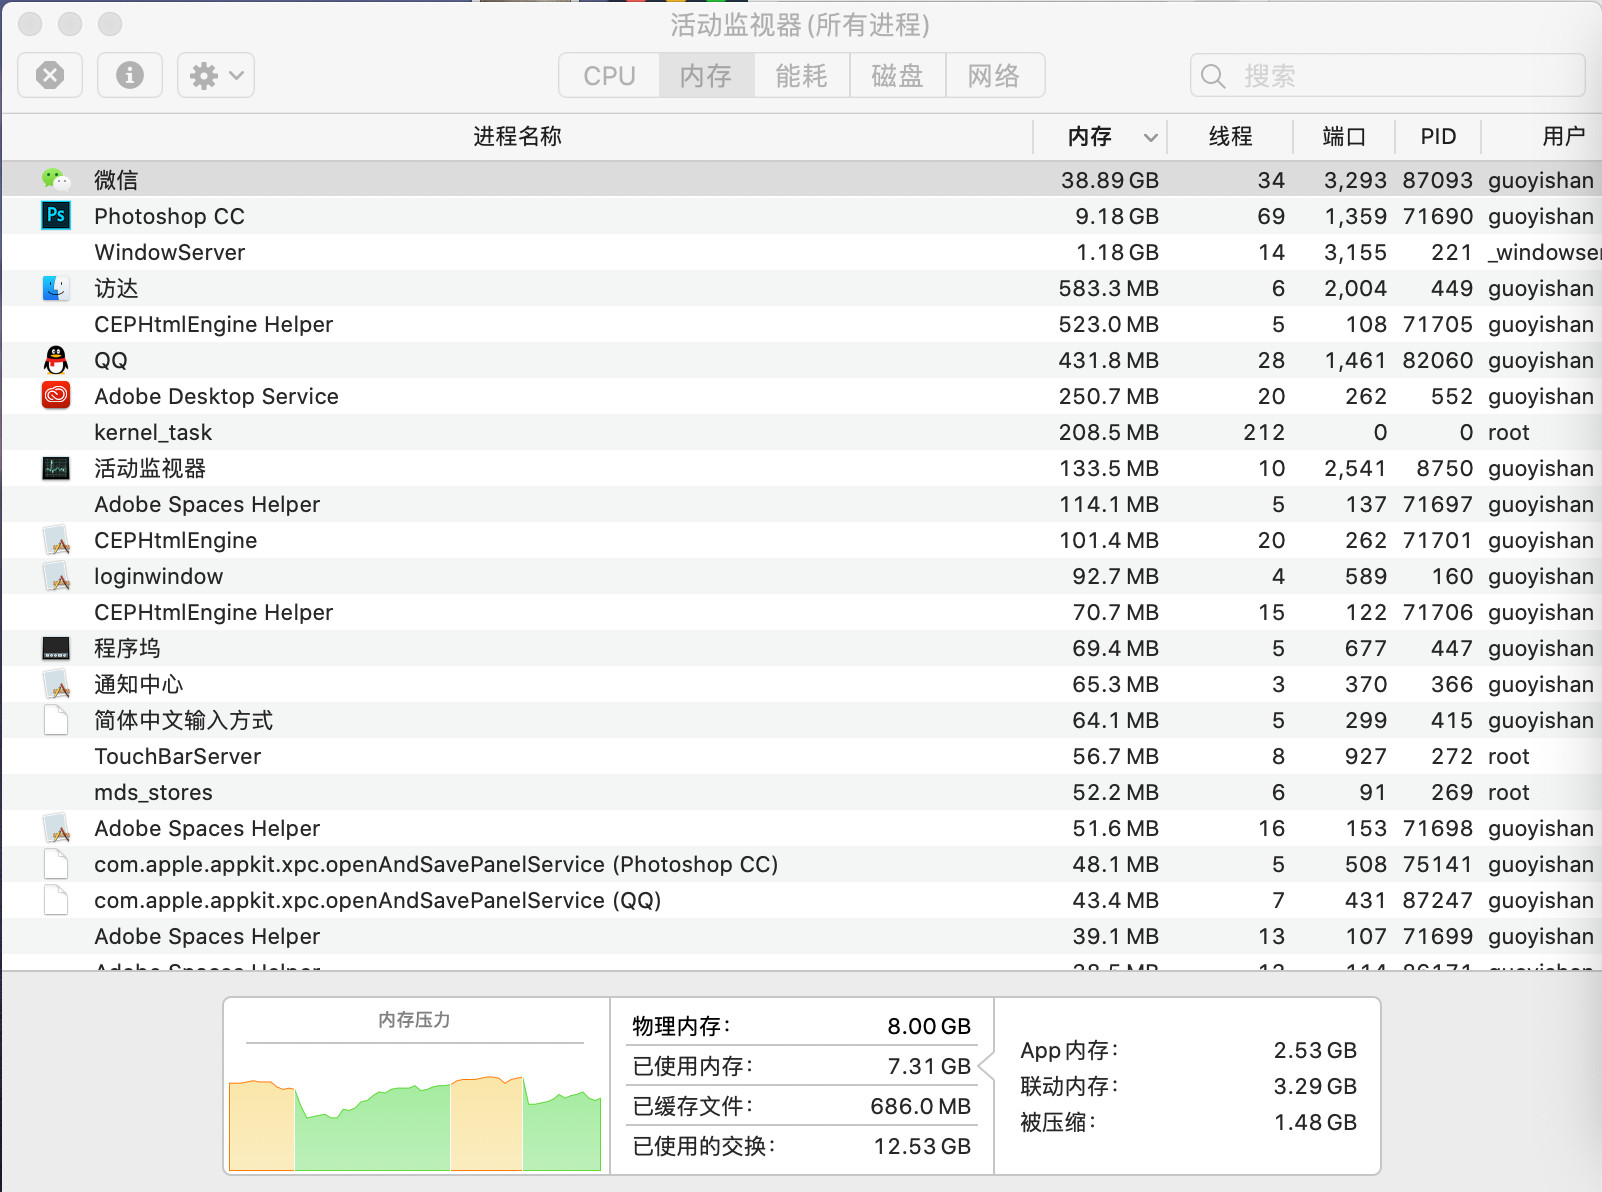This screenshot has width=1602, height=1192.
Task: Select the TouchBarServer process name
Action: click(177, 756)
